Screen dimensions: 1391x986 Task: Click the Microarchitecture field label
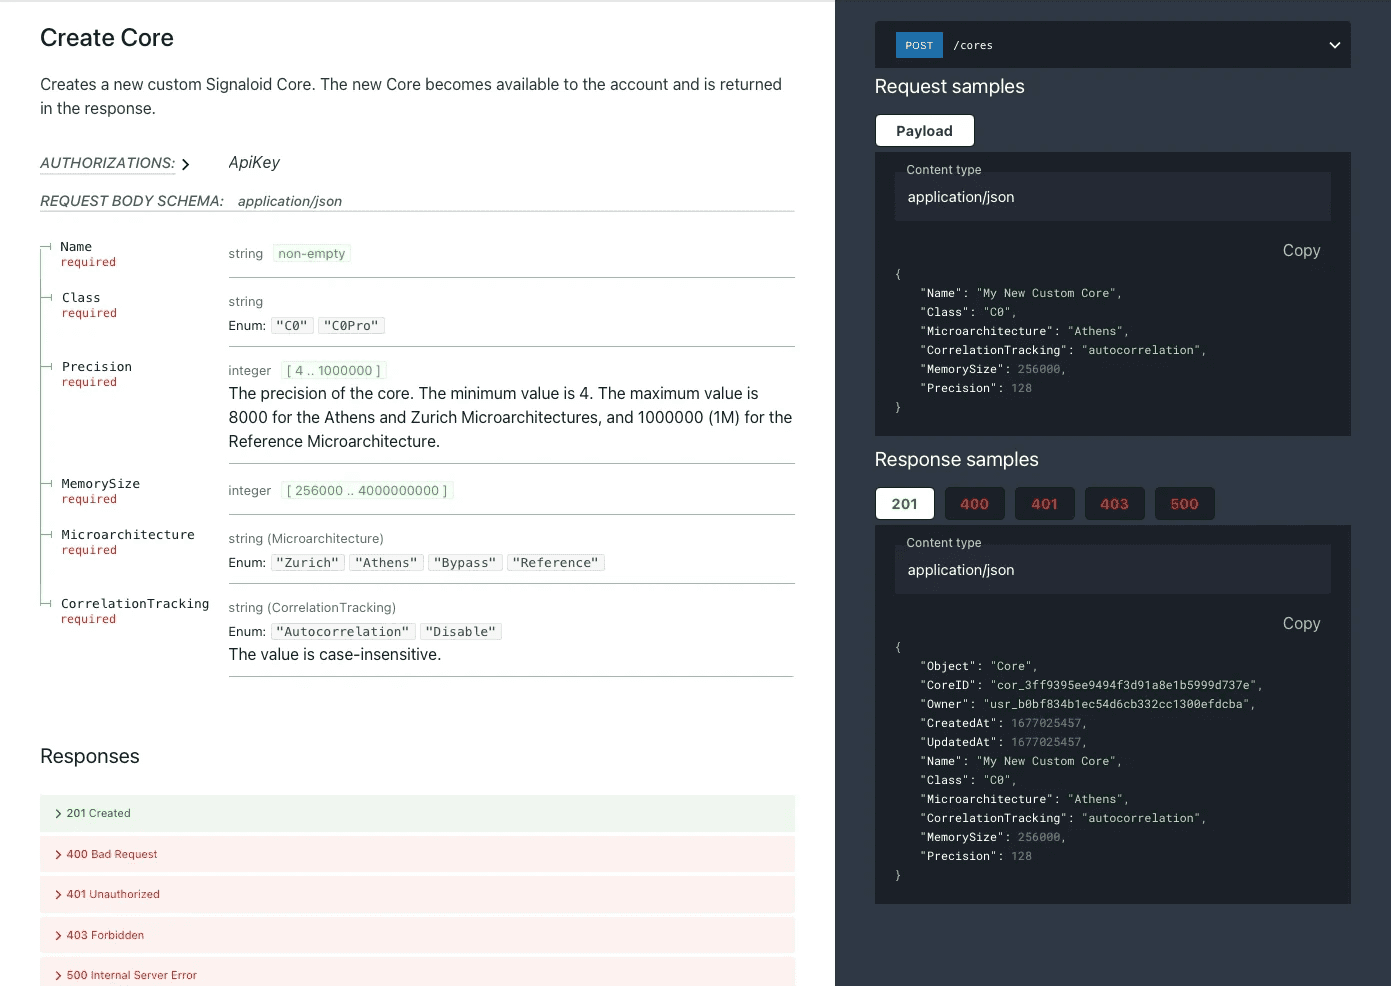(x=128, y=535)
